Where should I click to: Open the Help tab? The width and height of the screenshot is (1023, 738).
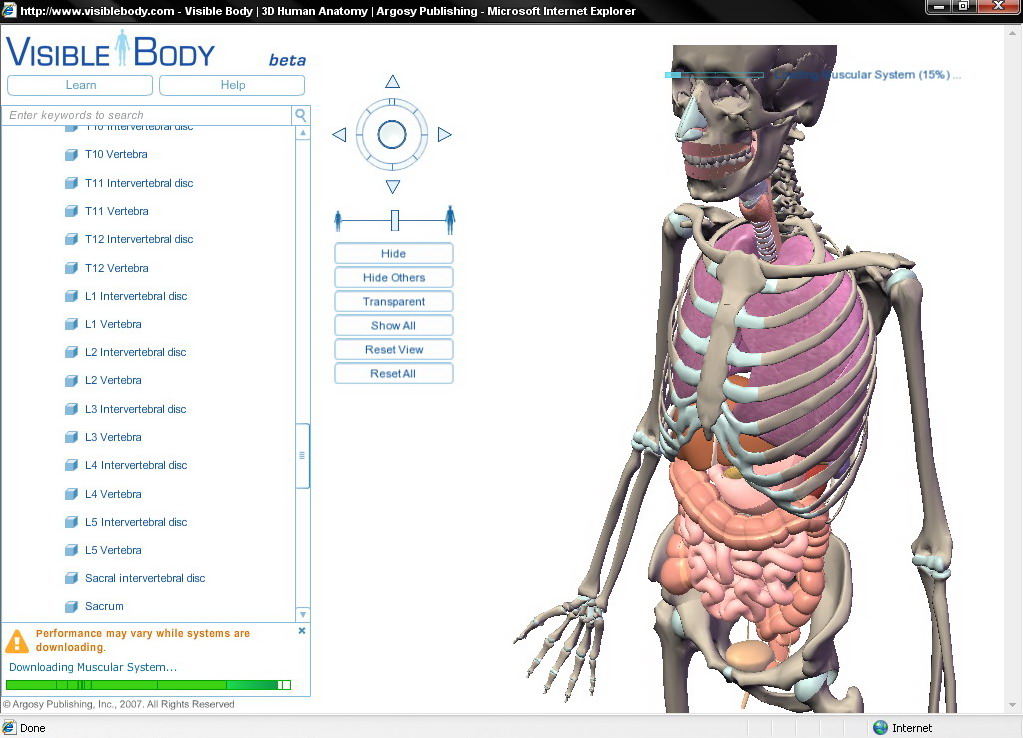pos(232,85)
